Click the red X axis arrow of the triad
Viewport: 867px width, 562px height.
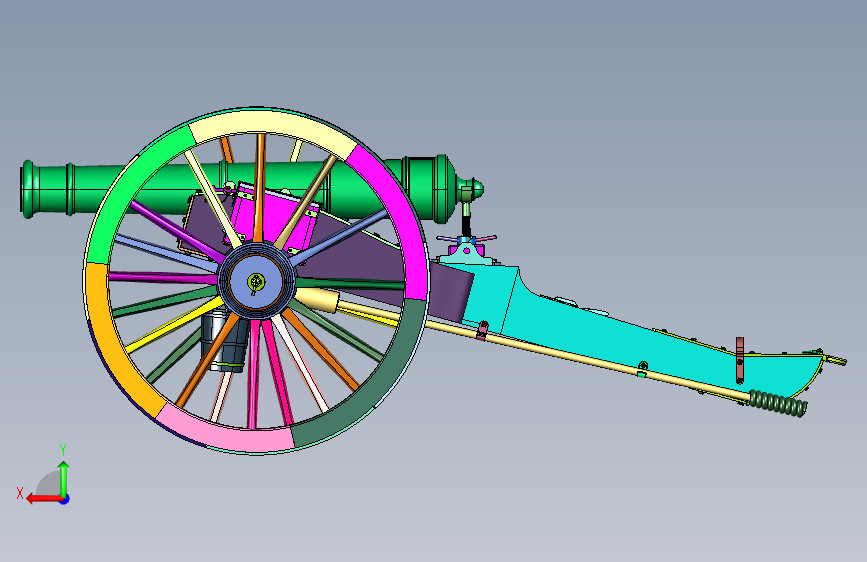pyautogui.click(x=44, y=499)
